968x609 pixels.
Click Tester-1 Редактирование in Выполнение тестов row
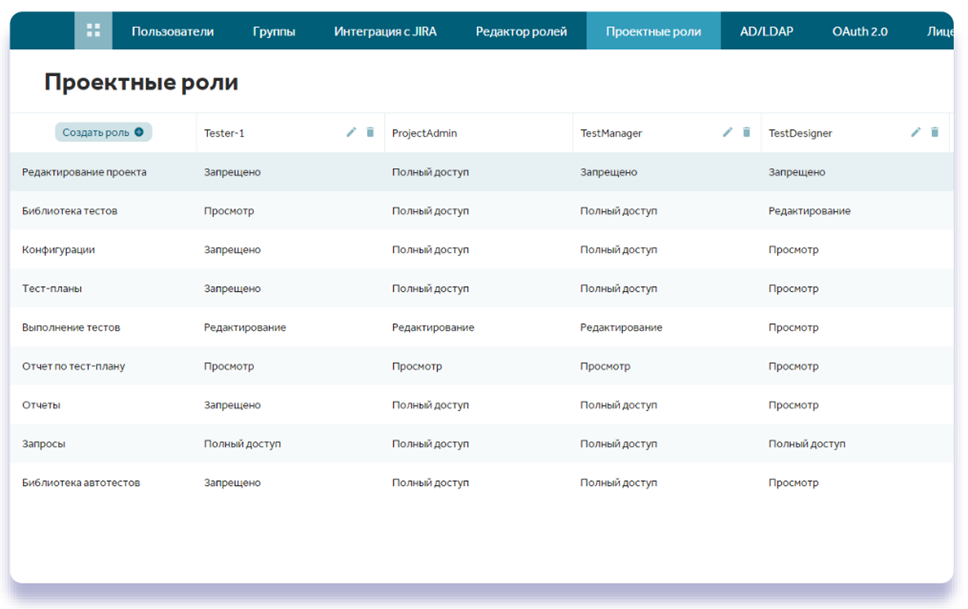pyautogui.click(x=245, y=327)
